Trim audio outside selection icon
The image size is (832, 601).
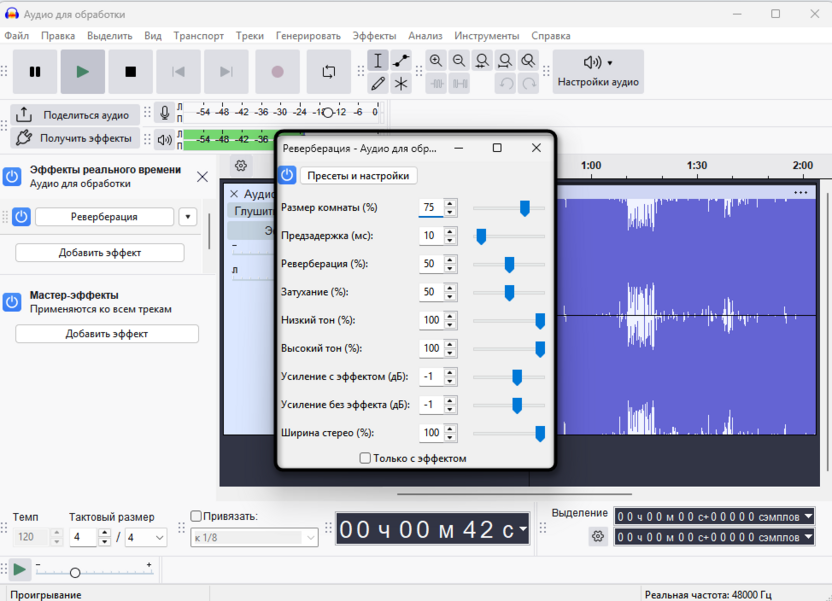(x=437, y=83)
